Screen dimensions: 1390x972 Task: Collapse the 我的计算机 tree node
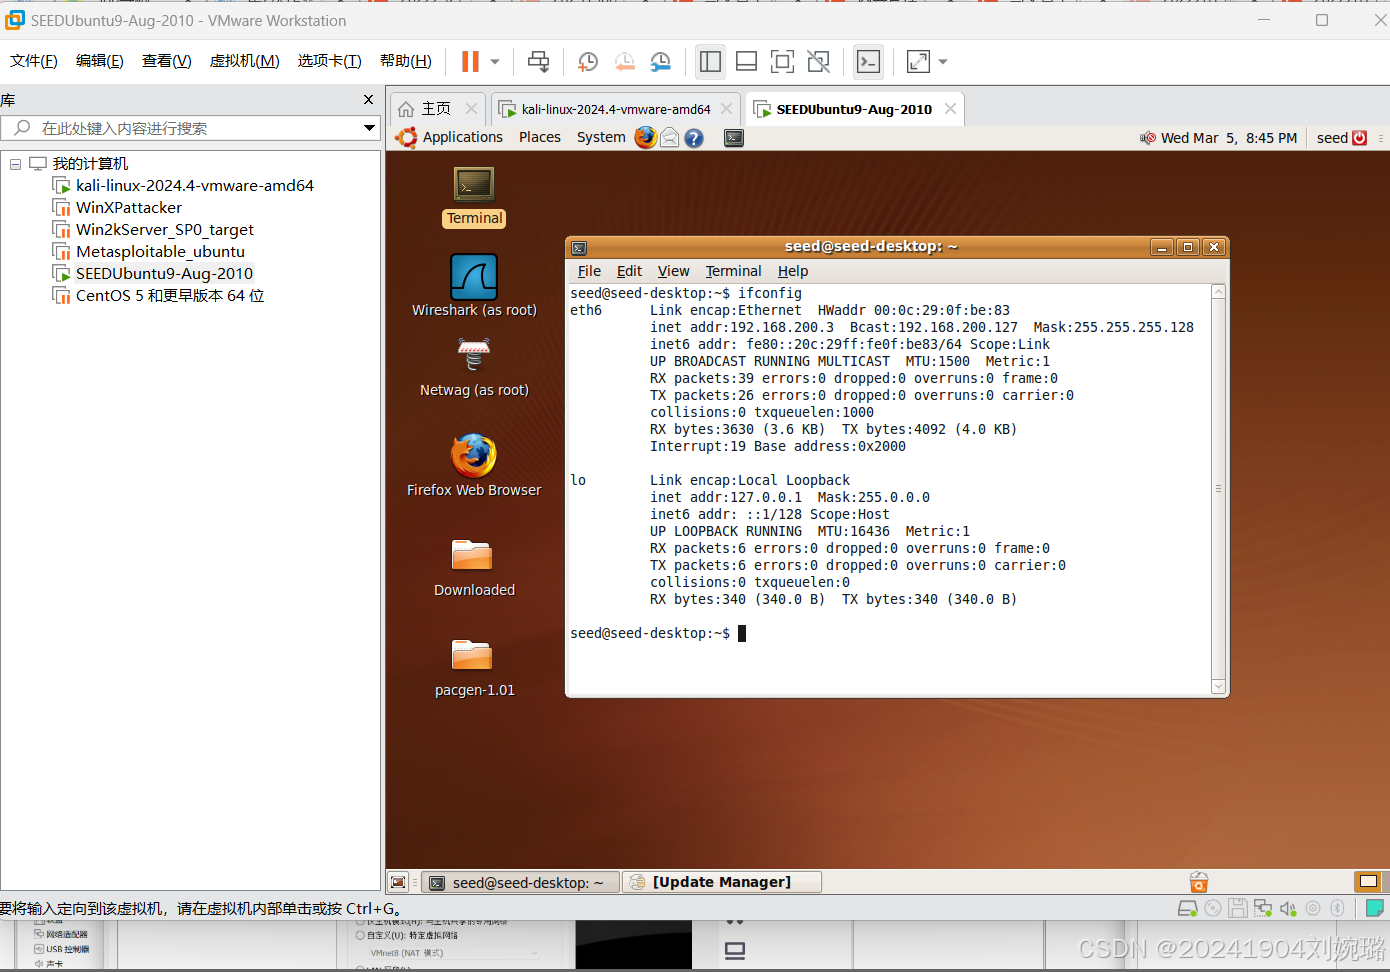point(15,164)
